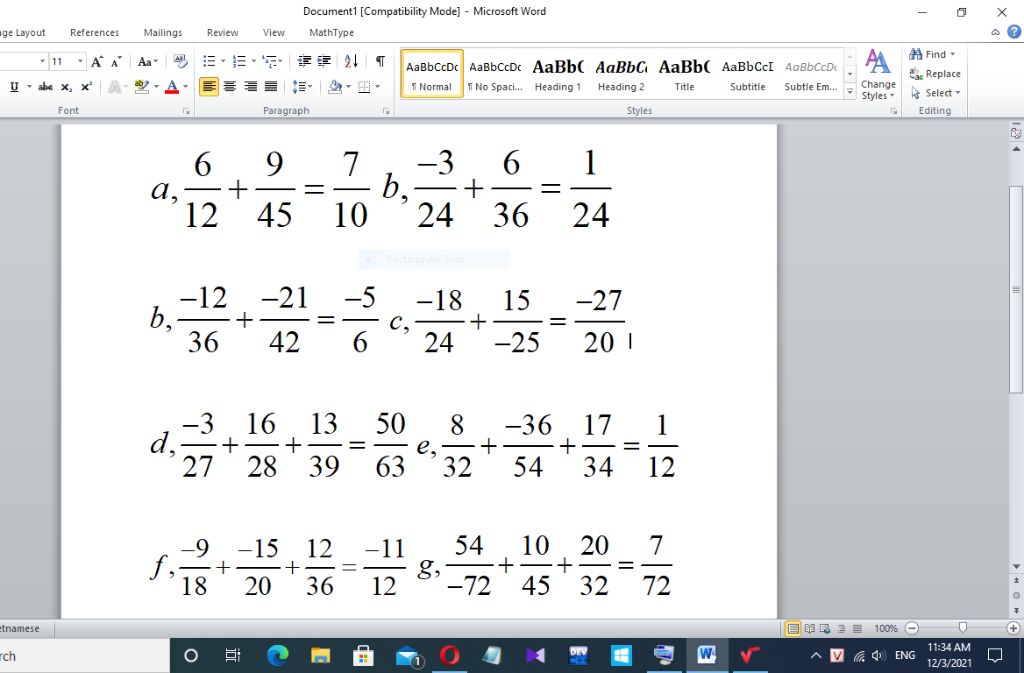The image size is (1024, 673).
Task: Open the Select dropdown in Editing
Action: click(936, 93)
